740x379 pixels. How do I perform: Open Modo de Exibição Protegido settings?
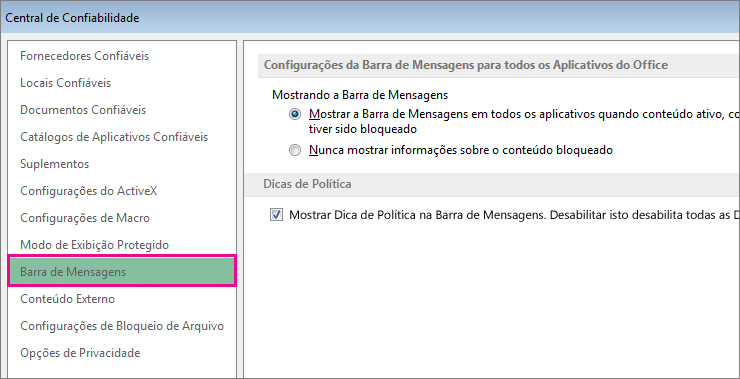click(94, 245)
